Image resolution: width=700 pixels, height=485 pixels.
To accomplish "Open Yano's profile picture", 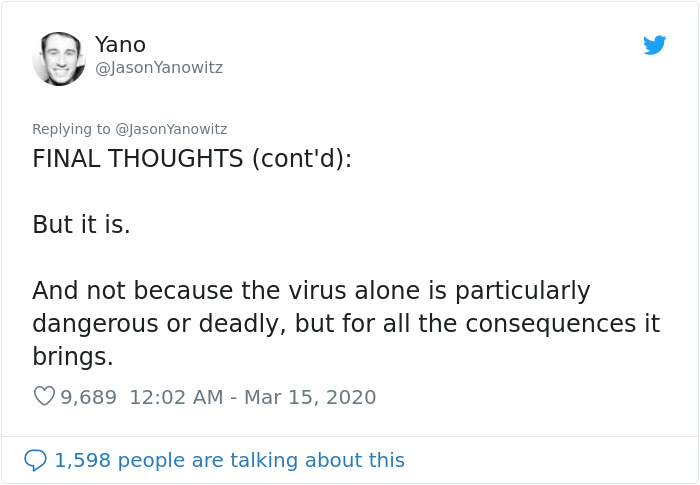I will tap(59, 58).
